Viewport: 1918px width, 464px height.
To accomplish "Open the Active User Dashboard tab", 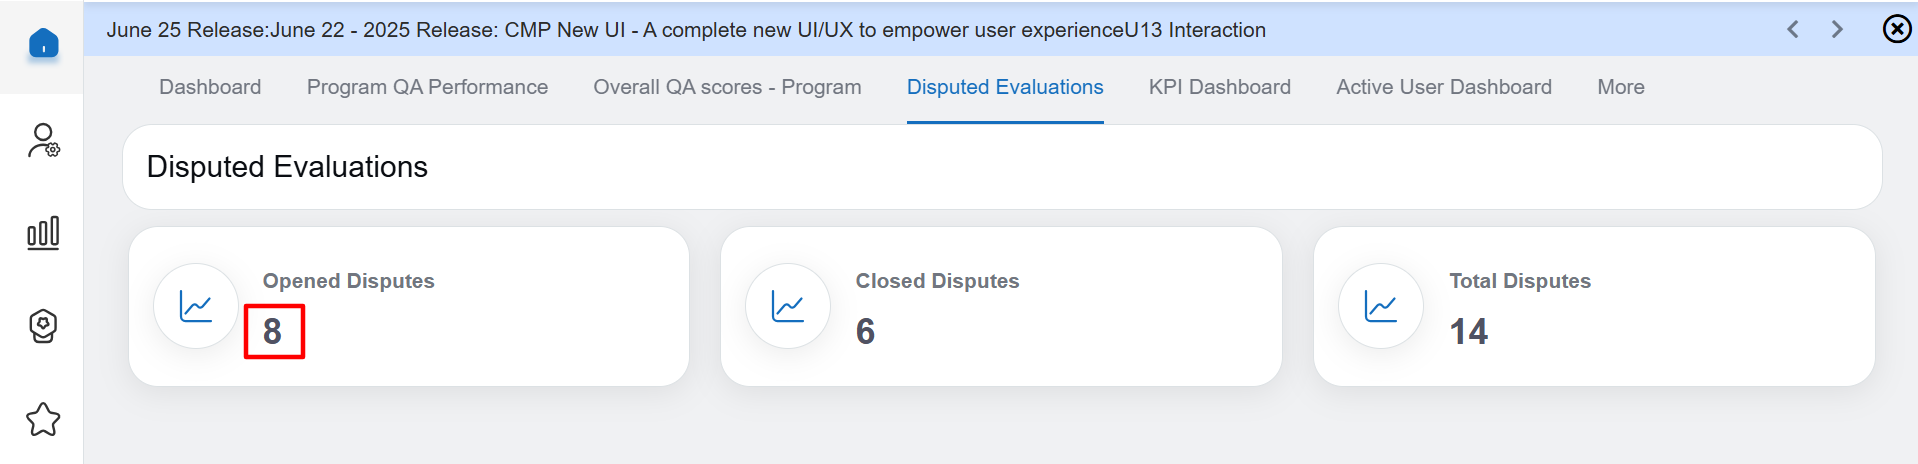I will tap(1443, 87).
